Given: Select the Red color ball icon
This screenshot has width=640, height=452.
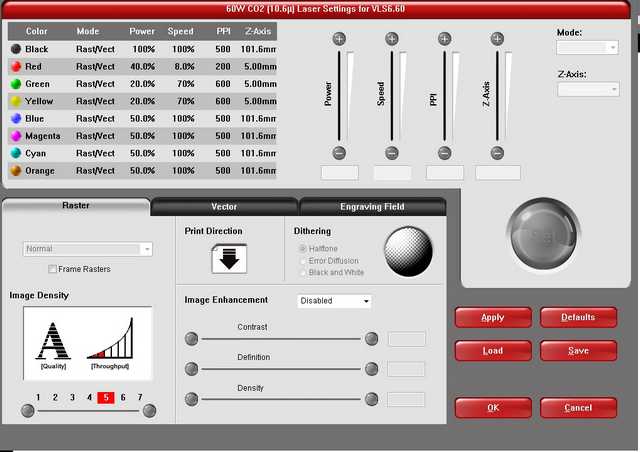Looking at the screenshot, I should coord(16,67).
